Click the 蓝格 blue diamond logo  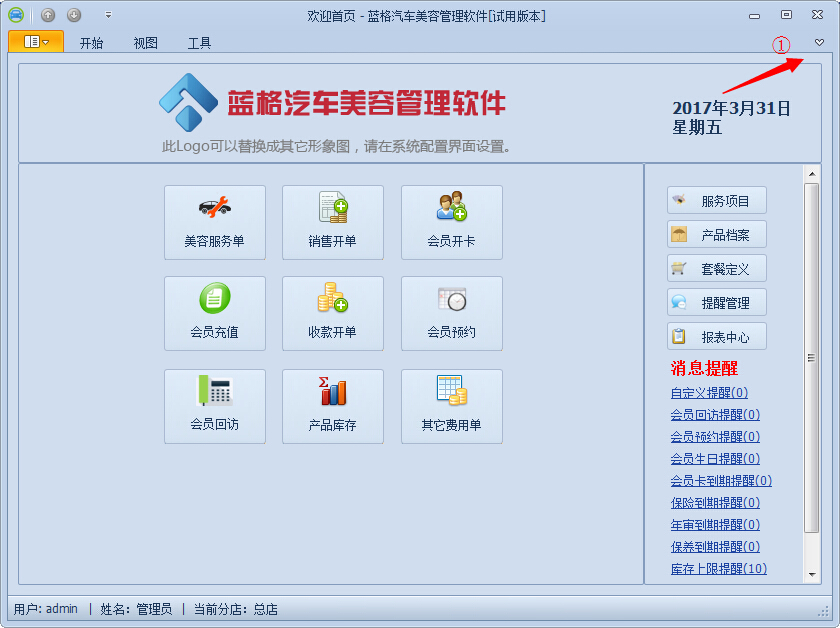click(188, 102)
